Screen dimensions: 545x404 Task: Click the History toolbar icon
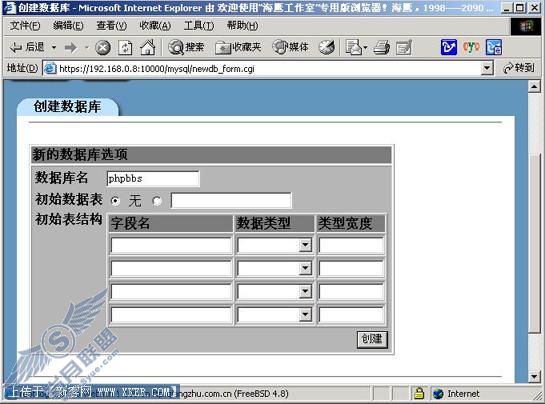(327, 47)
